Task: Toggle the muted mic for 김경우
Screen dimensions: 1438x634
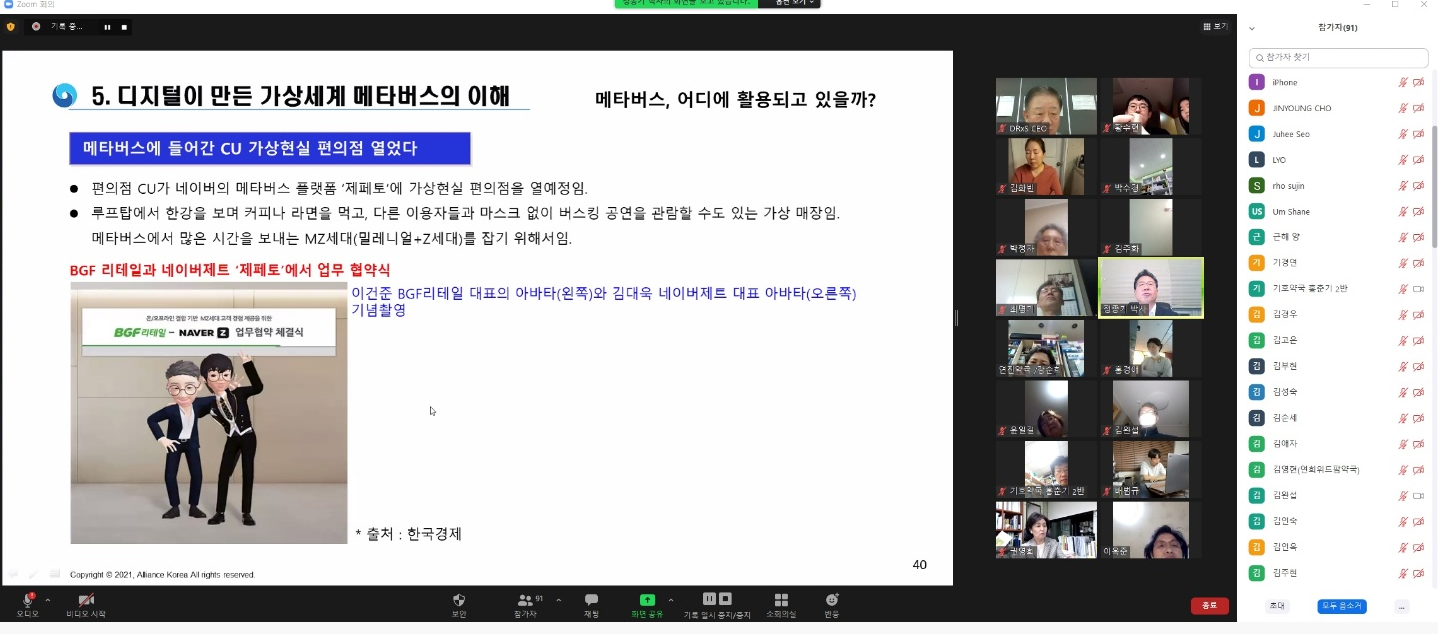Action: tap(1403, 315)
